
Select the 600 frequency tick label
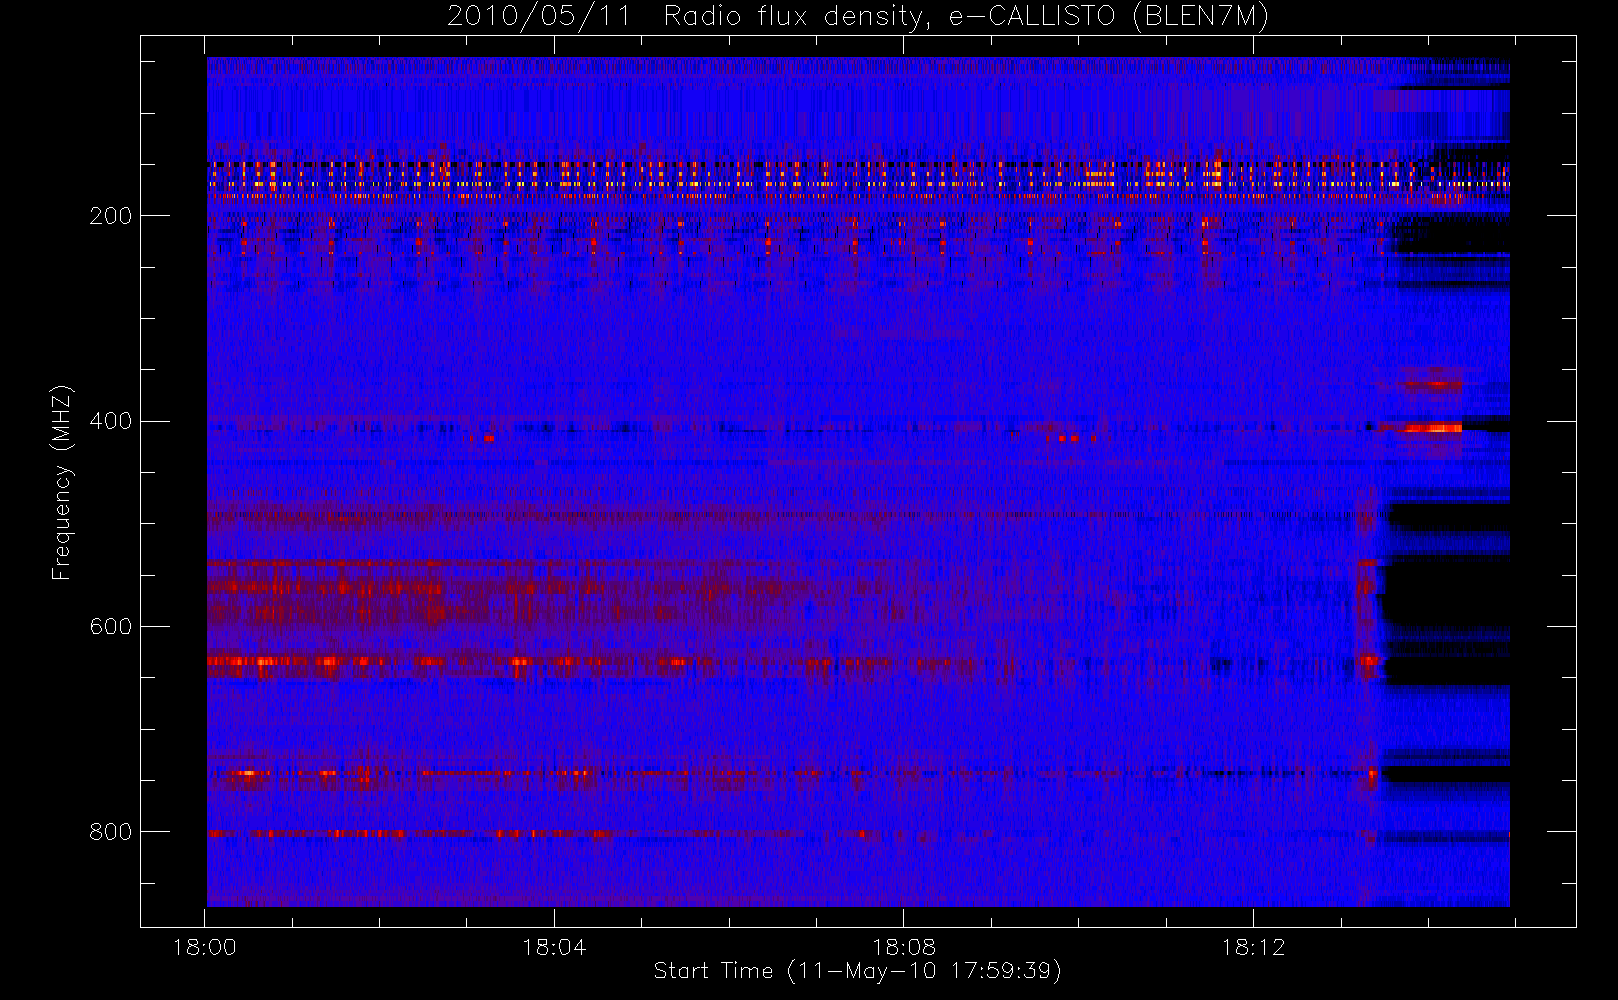pos(110,627)
